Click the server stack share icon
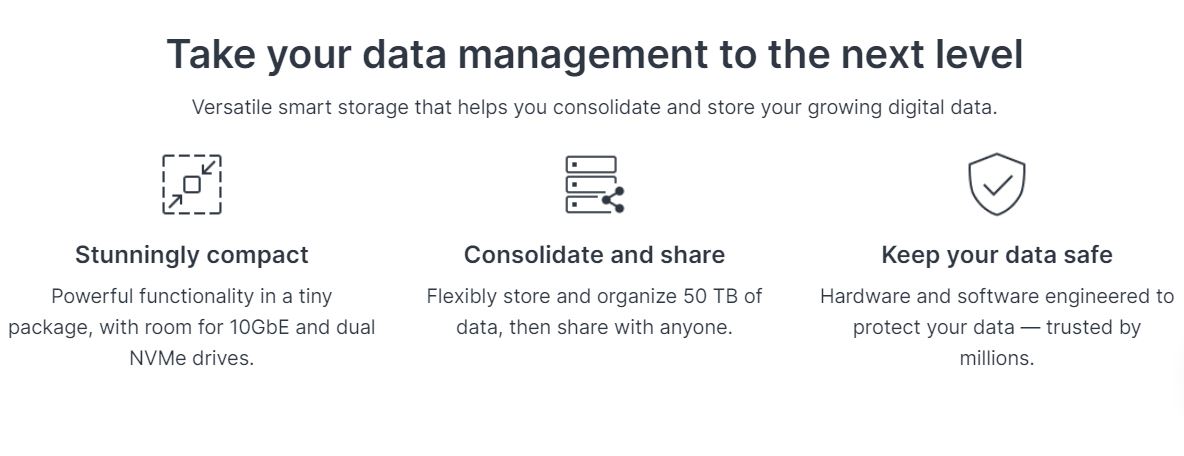Screen dimensions: 1184x456 [595, 184]
